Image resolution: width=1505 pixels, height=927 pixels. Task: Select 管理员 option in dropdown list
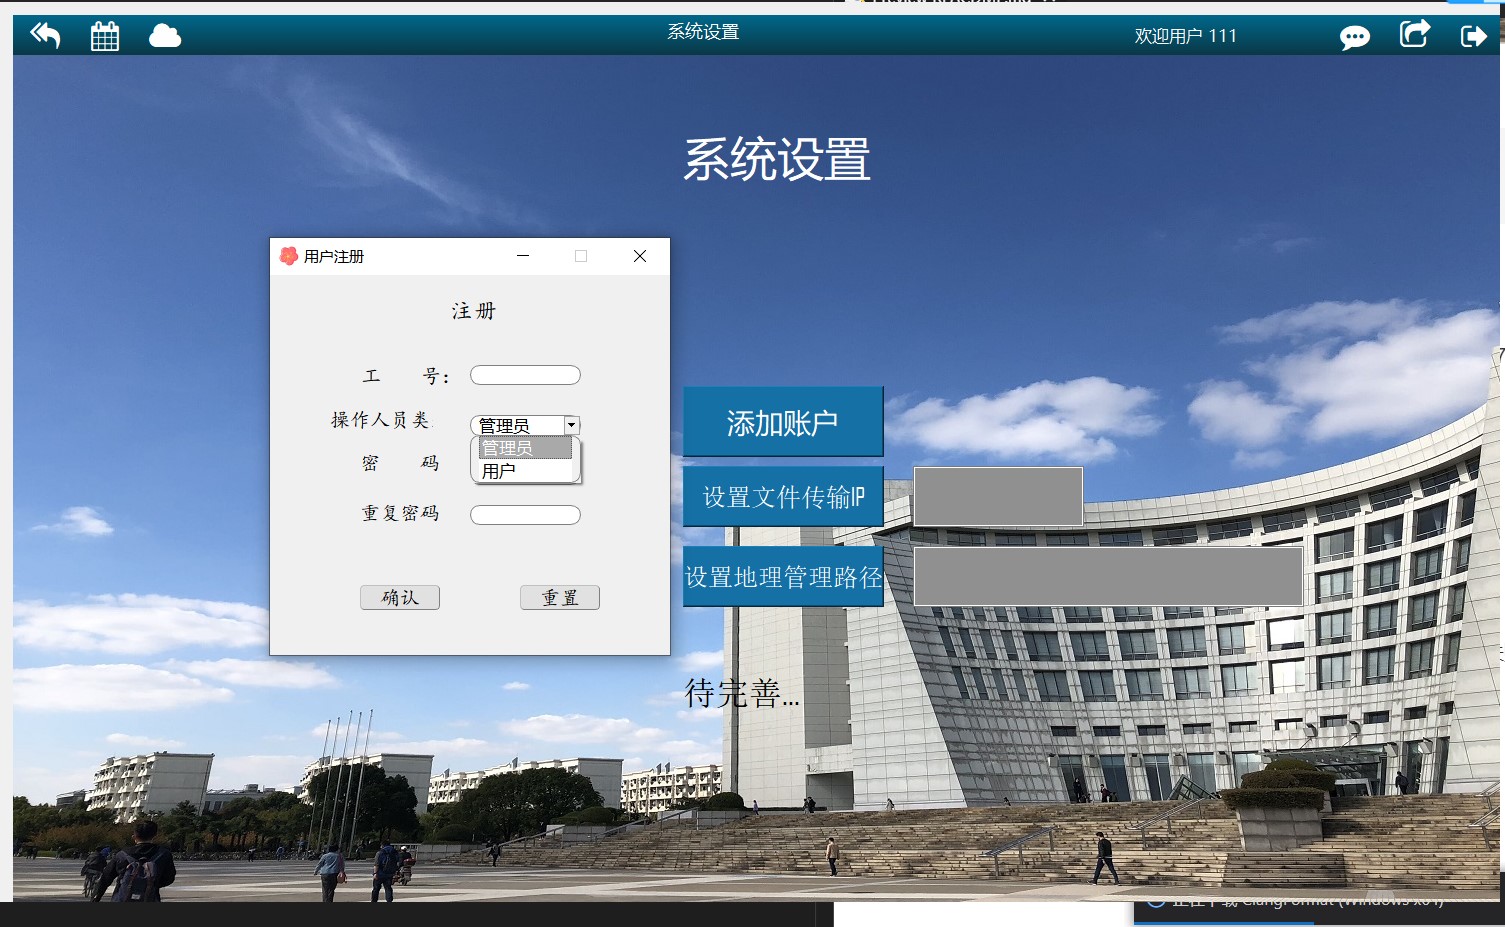click(x=525, y=448)
